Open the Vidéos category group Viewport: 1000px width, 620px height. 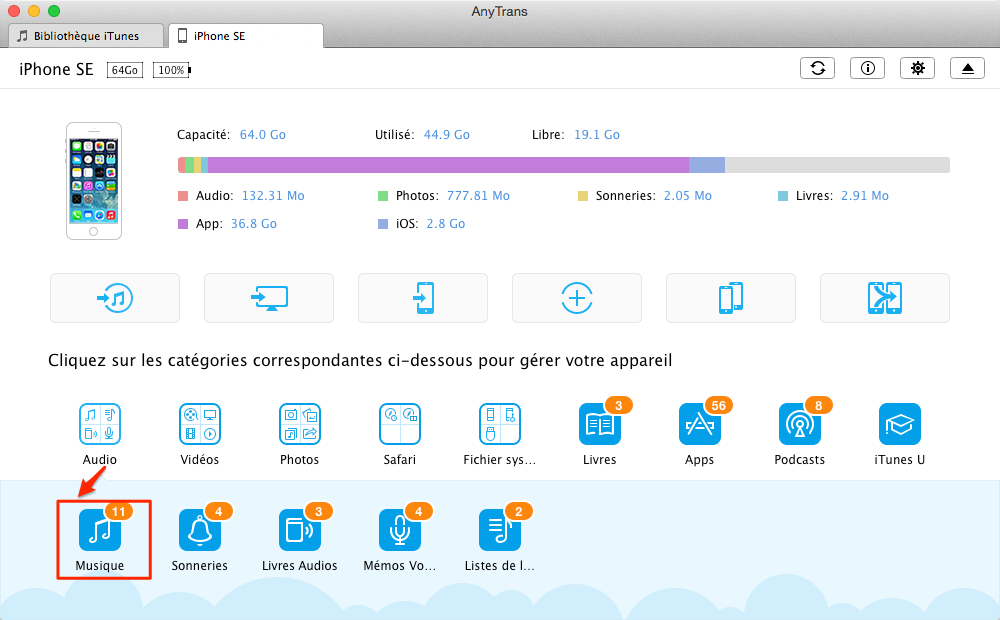(x=200, y=424)
